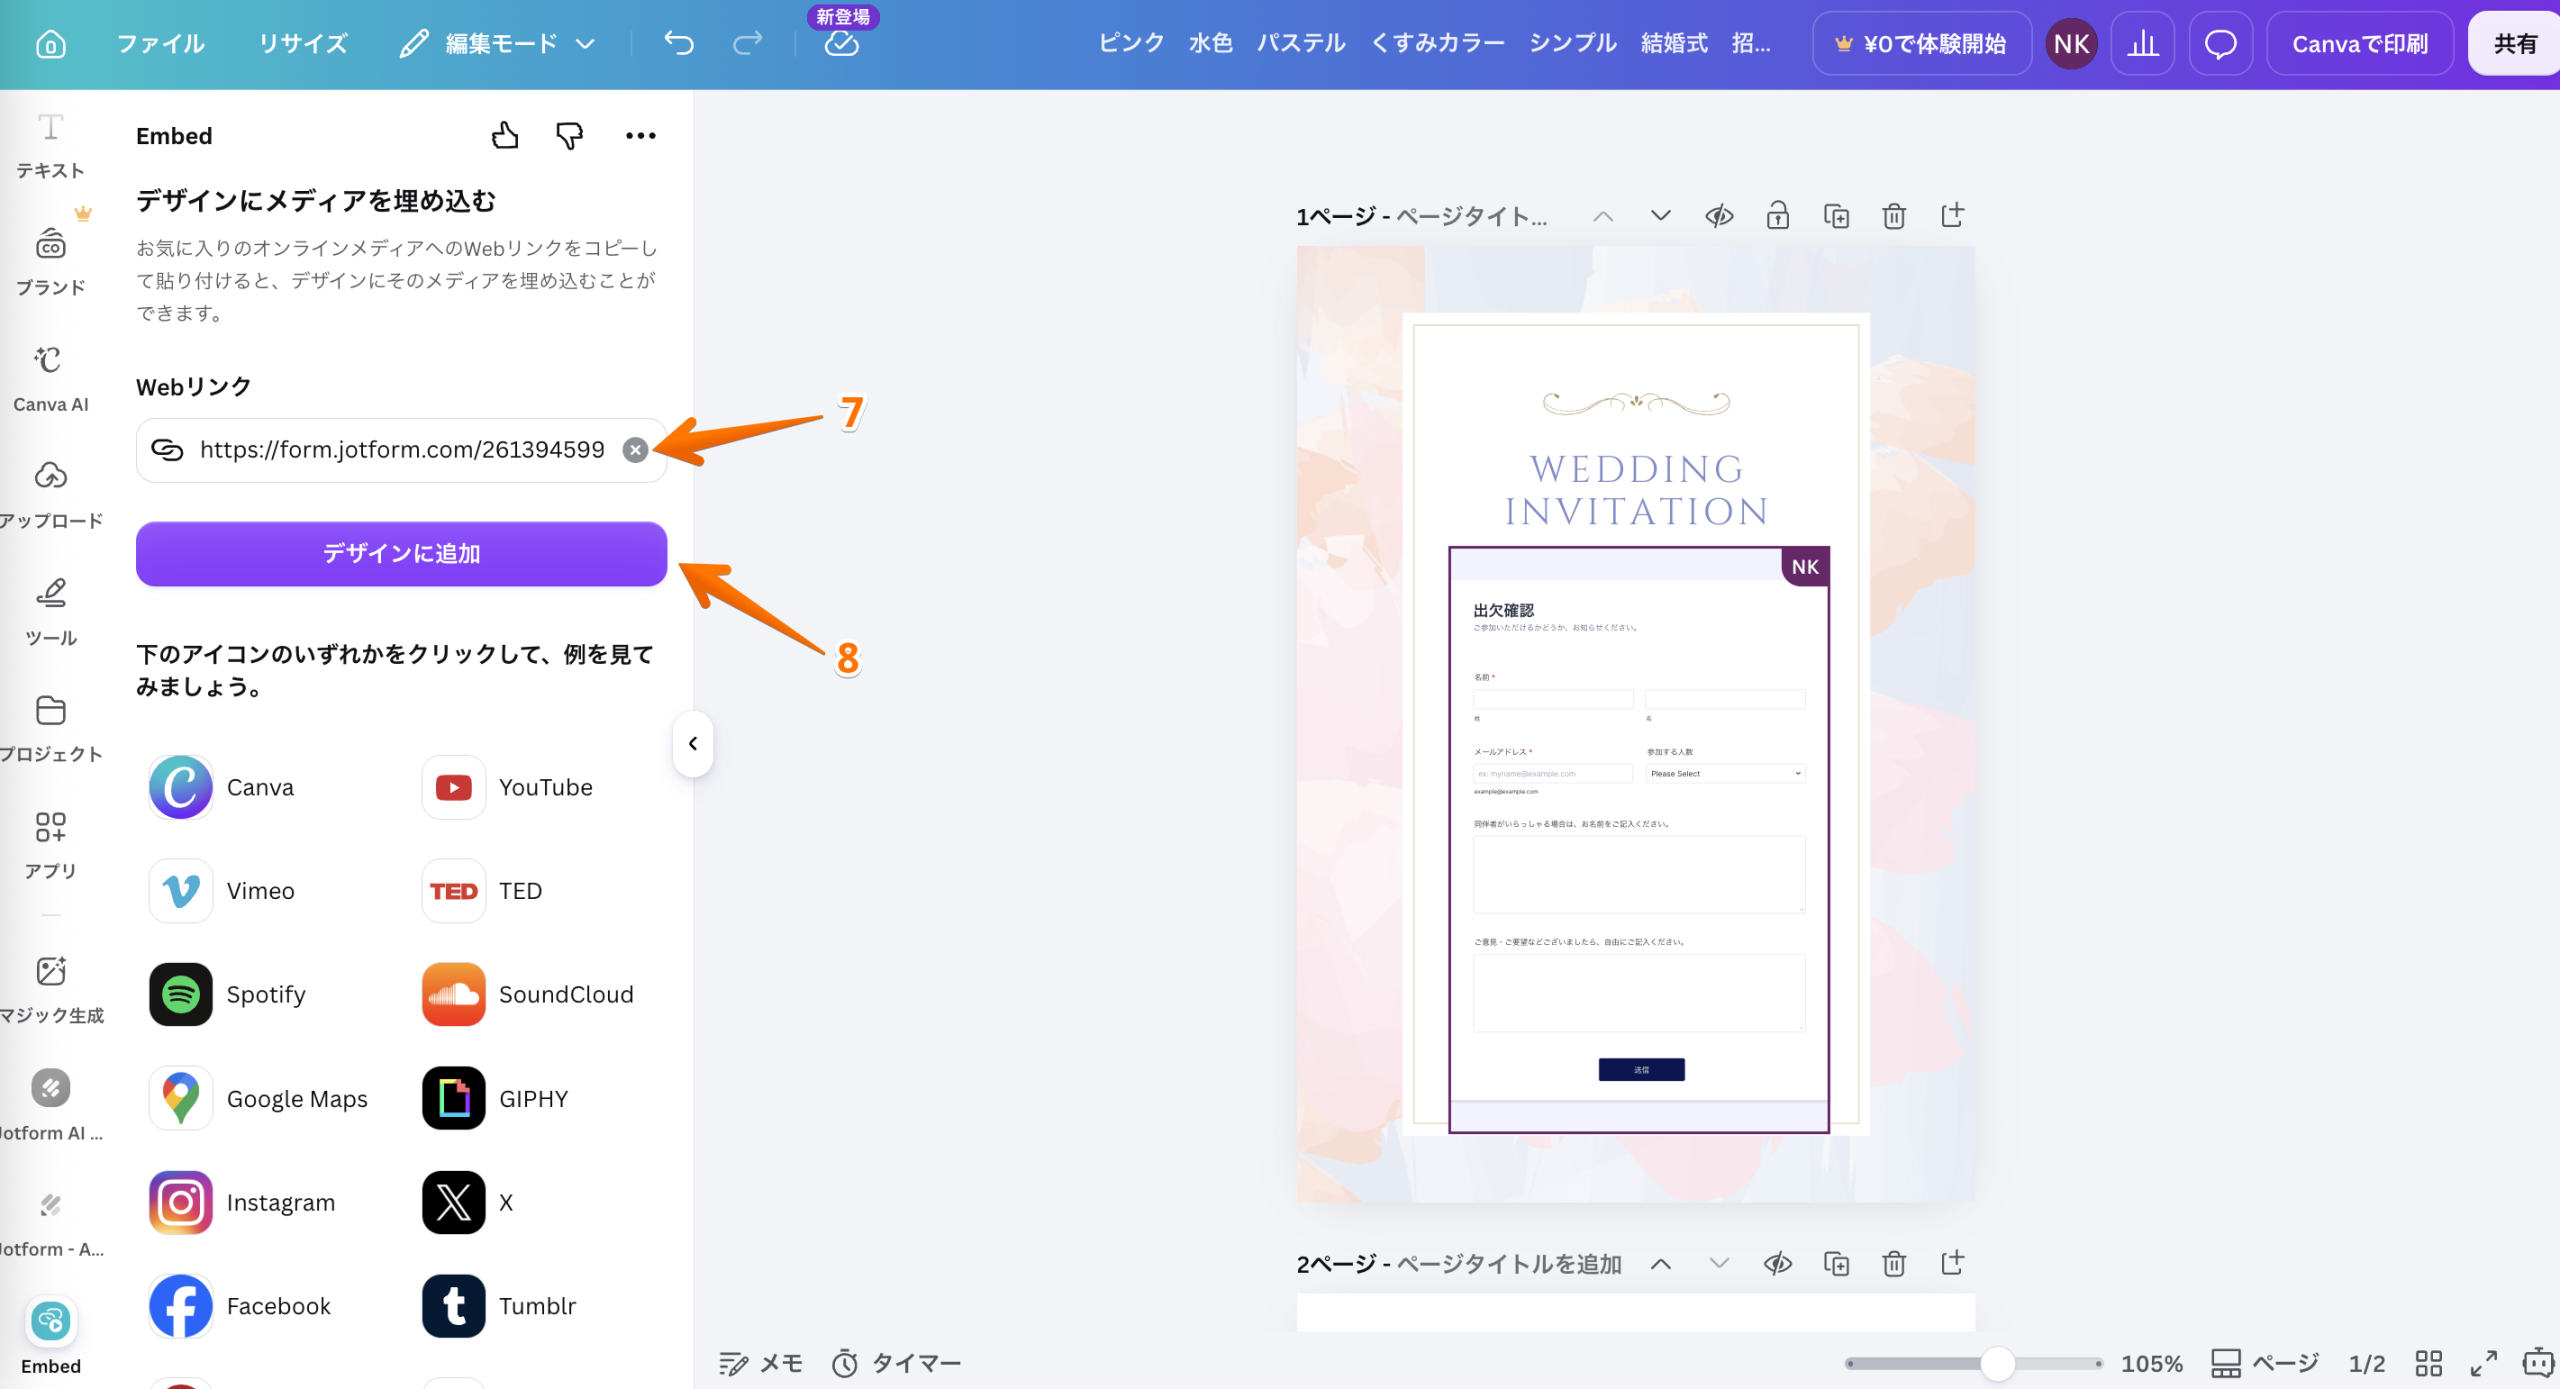The height and width of the screenshot is (1389, 2560).
Task: Clear the Webリンク URL field
Action: point(635,450)
